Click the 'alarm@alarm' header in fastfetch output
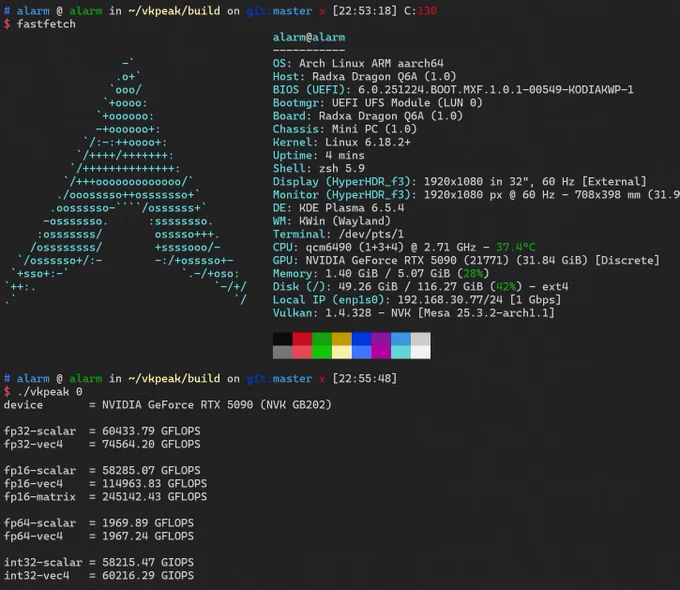 click(x=309, y=37)
